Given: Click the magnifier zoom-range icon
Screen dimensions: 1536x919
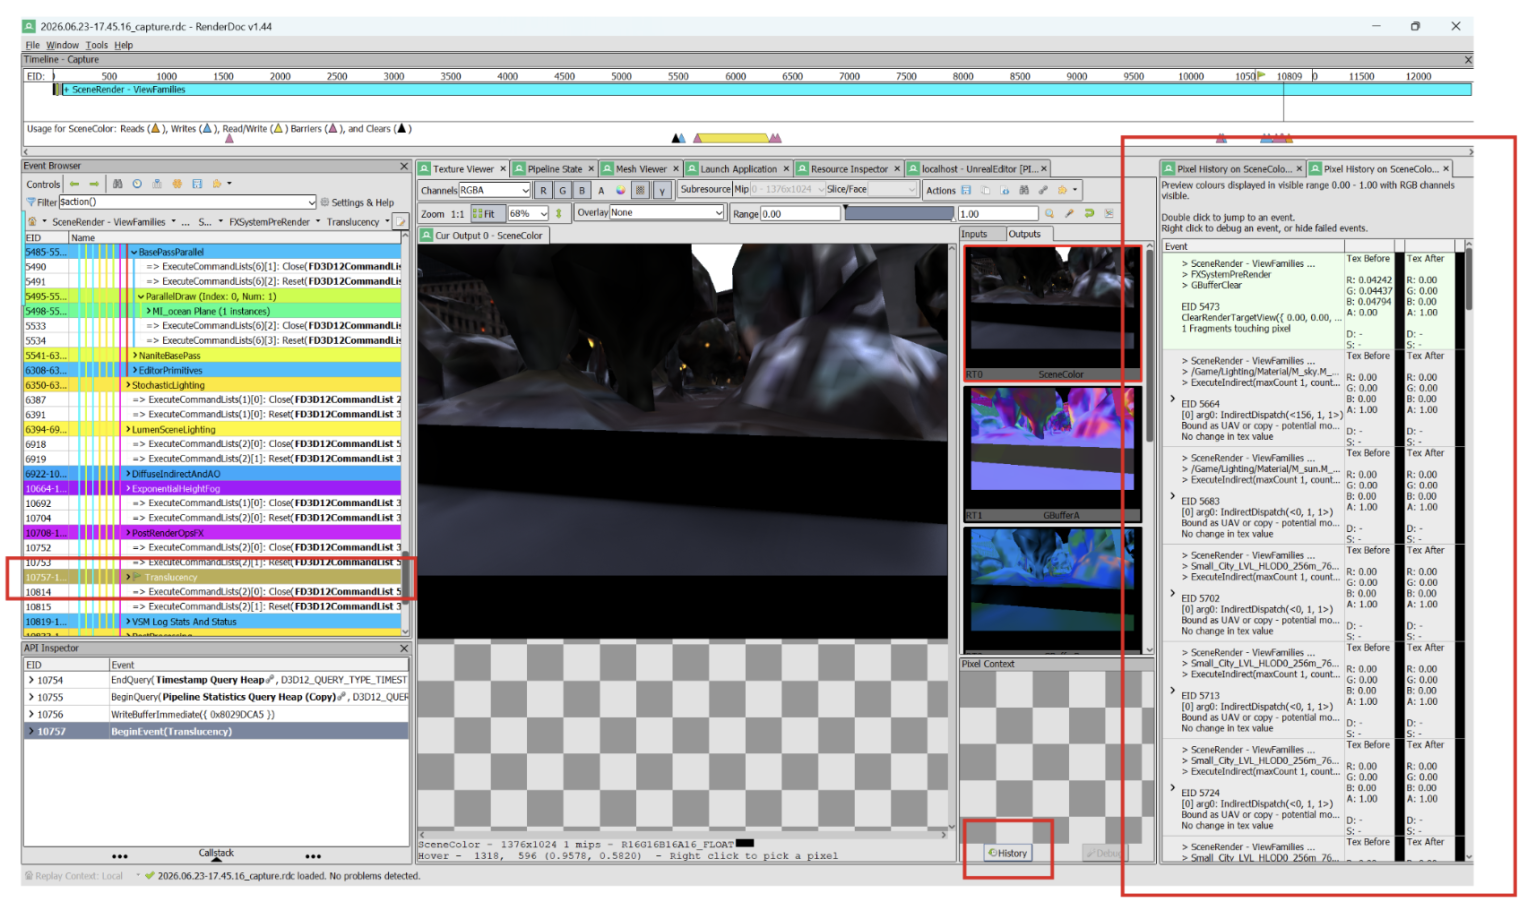Looking at the screenshot, I should [1049, 213].
